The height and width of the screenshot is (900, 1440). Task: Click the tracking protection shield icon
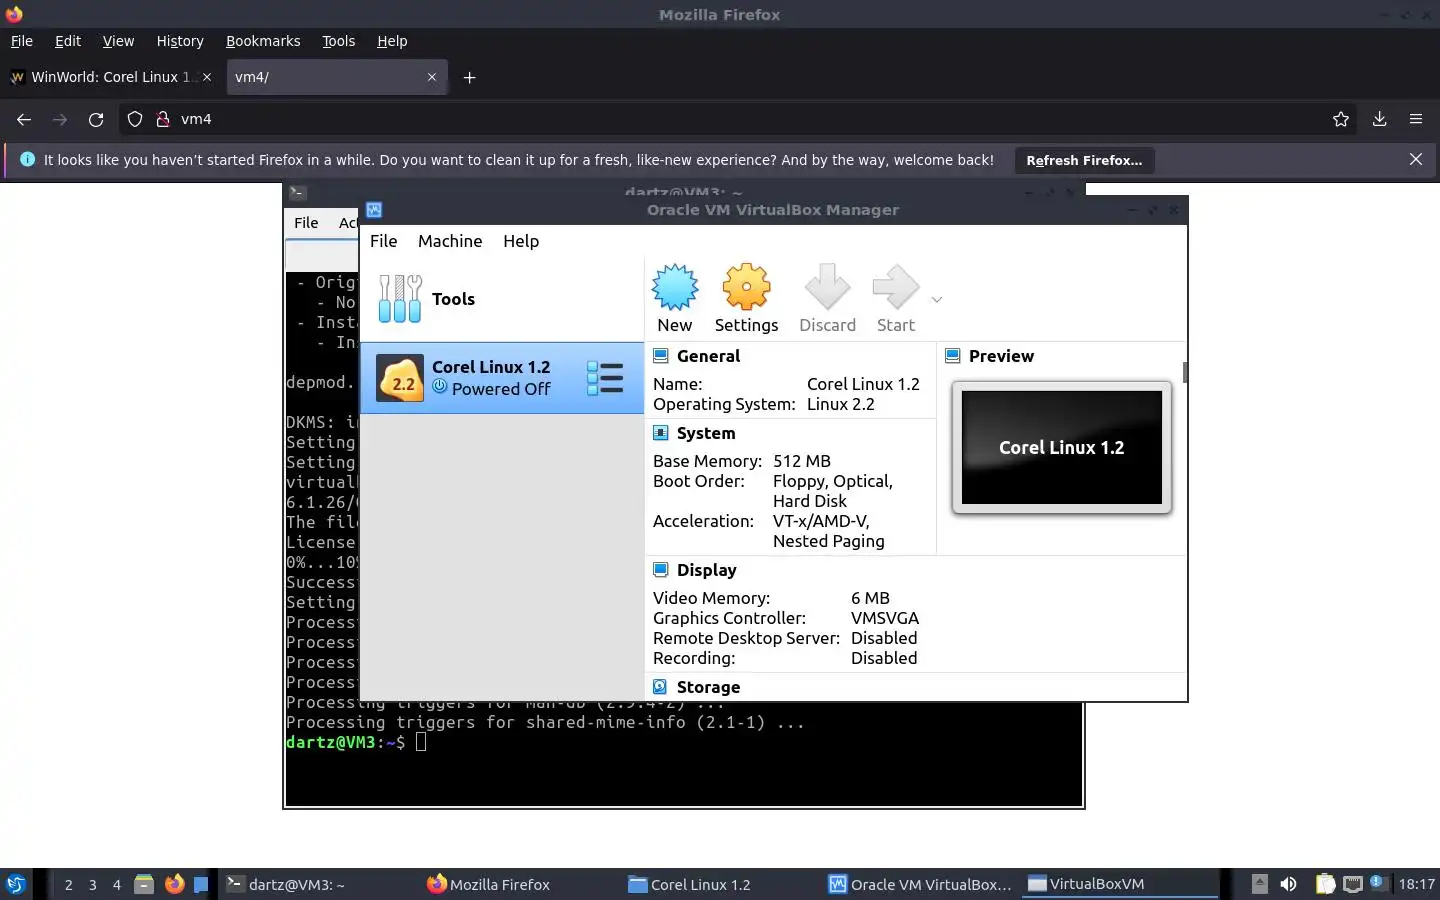click(x=135, y=119)
